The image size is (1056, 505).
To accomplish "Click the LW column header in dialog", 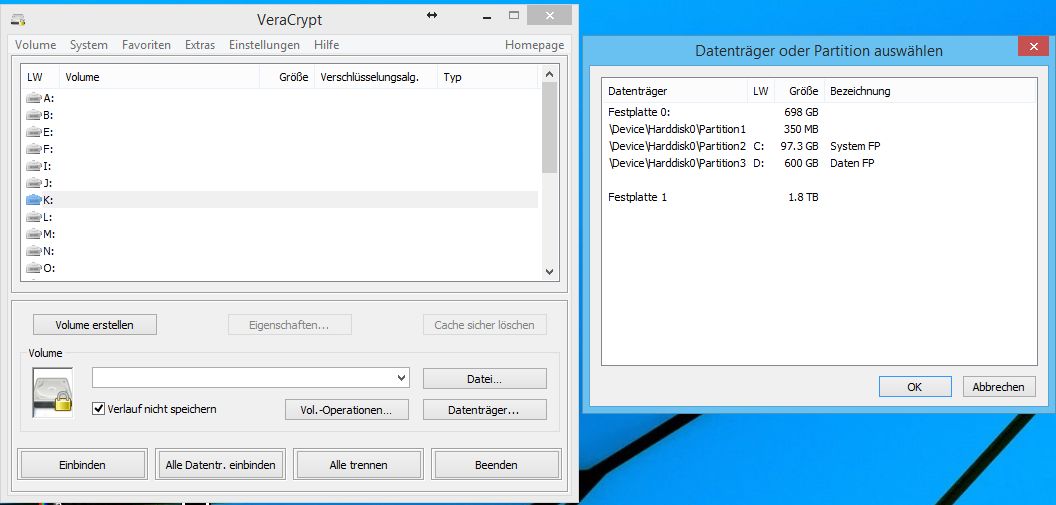I will (x=761, y=91).
